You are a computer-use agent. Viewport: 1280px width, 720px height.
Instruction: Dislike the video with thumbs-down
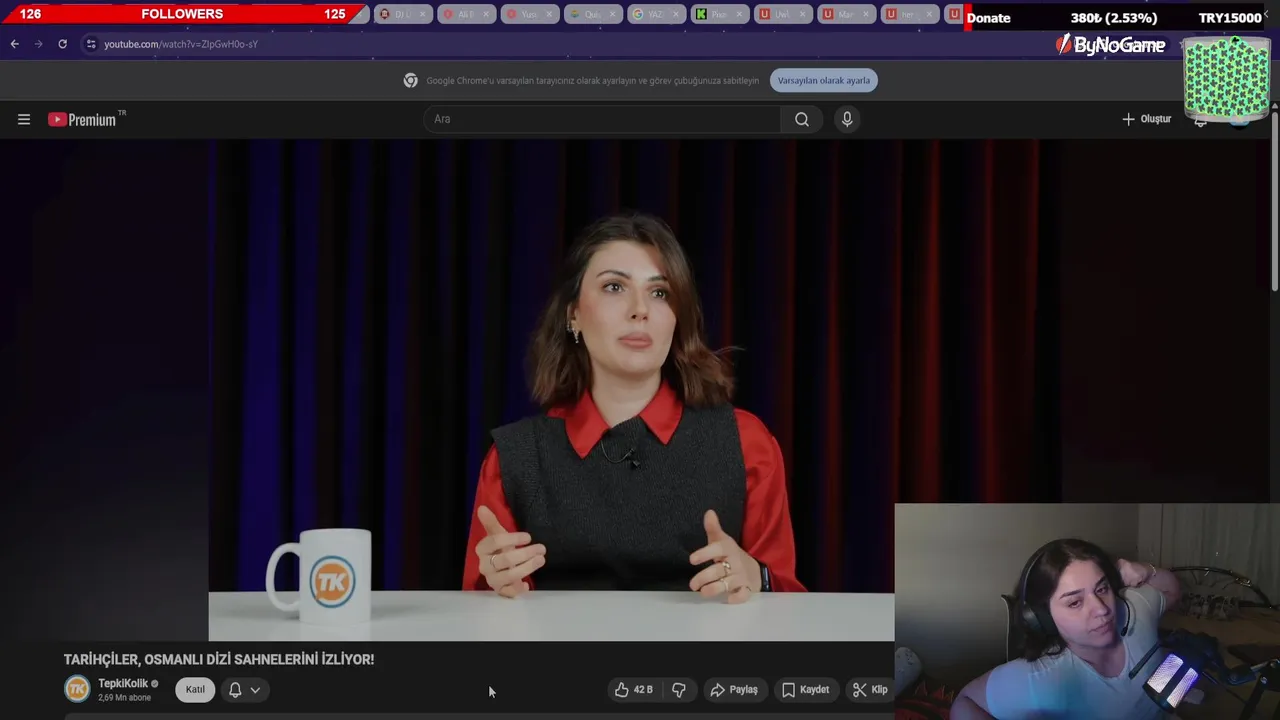pyautogui.click(x=679, y=689)
